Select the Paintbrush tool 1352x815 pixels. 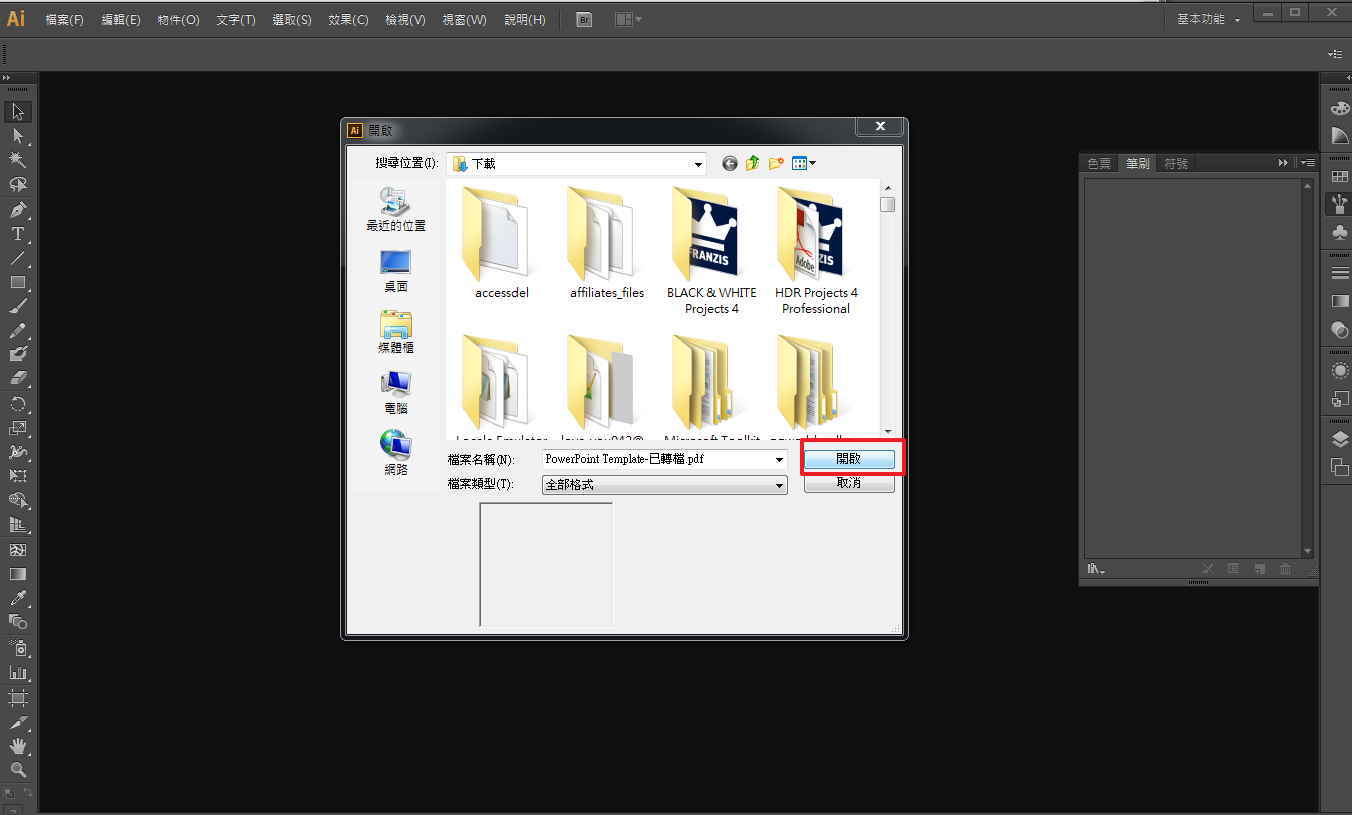tap(18, 306)
